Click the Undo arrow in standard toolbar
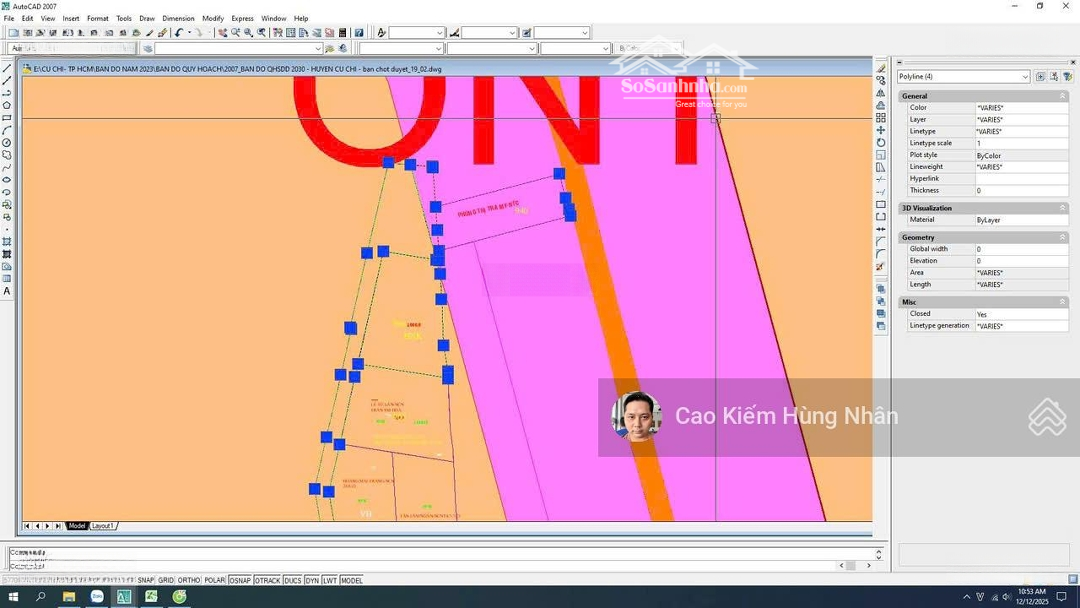 (179, 33)
